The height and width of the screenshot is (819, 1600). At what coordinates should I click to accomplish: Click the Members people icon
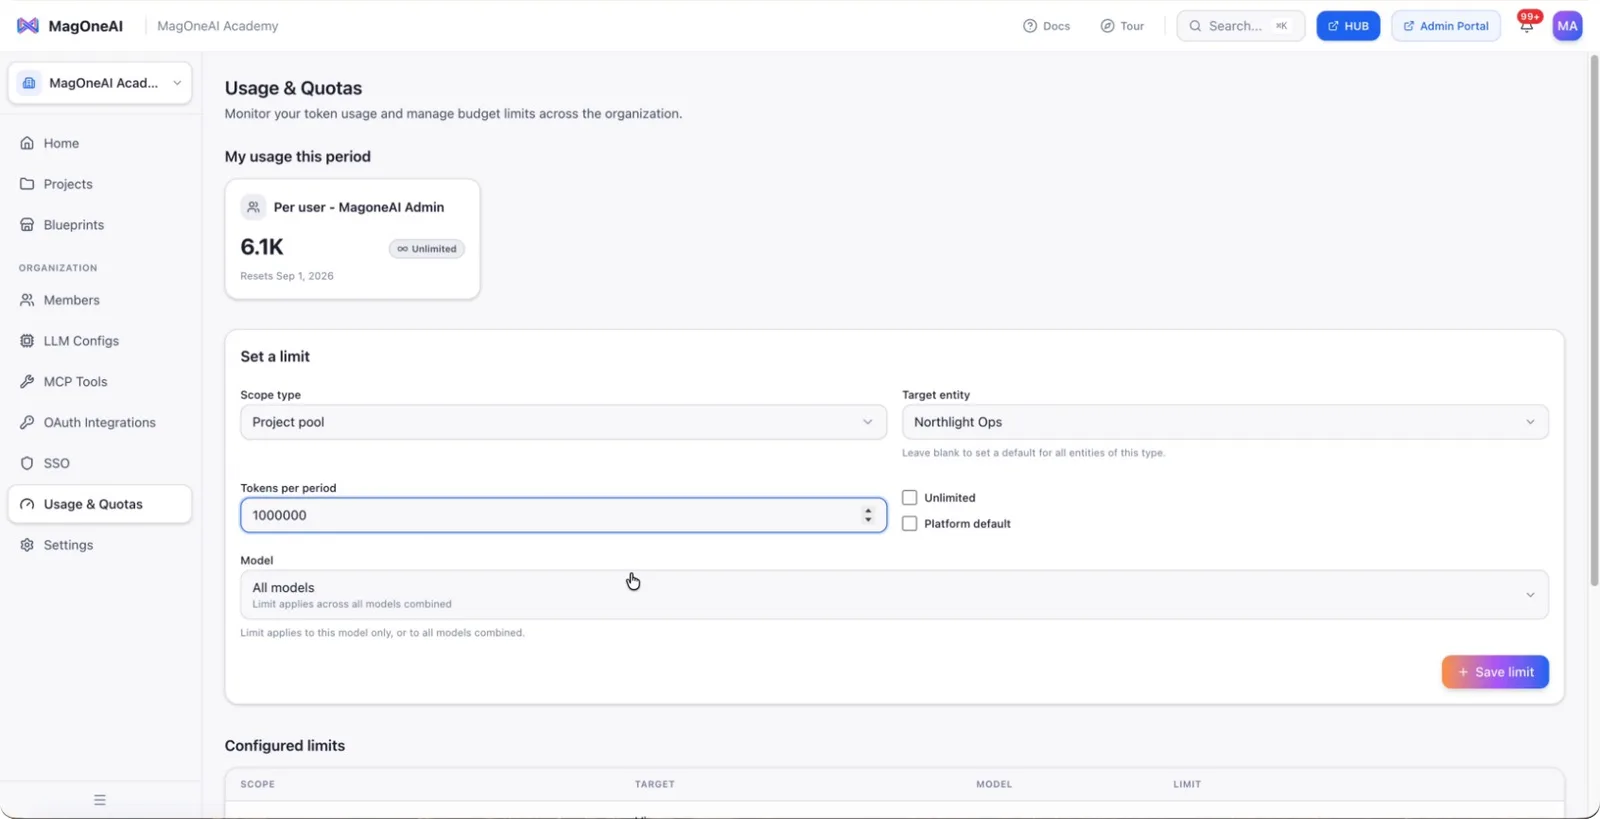(27, 300)
